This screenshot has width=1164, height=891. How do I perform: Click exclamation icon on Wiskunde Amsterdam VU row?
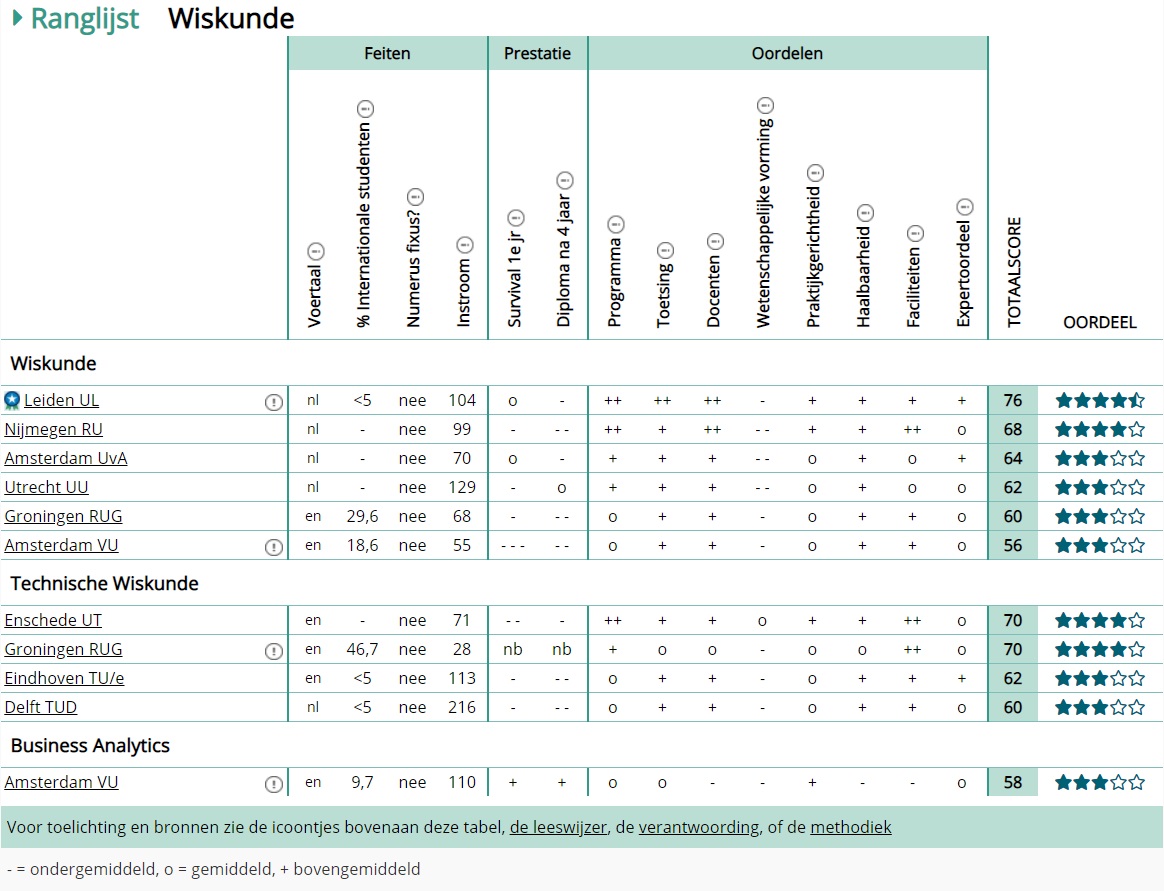pyautogui.click(x=274, y=547)
